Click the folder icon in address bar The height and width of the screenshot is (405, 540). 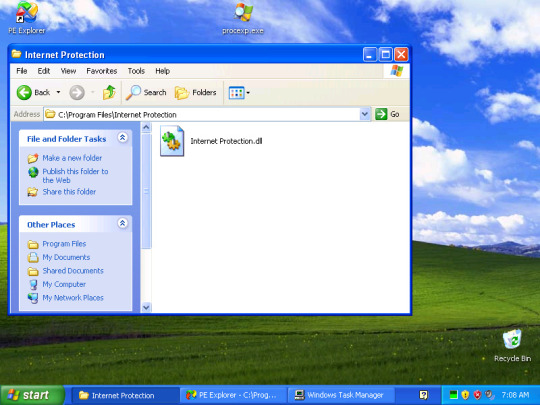(x=50, y=114)
